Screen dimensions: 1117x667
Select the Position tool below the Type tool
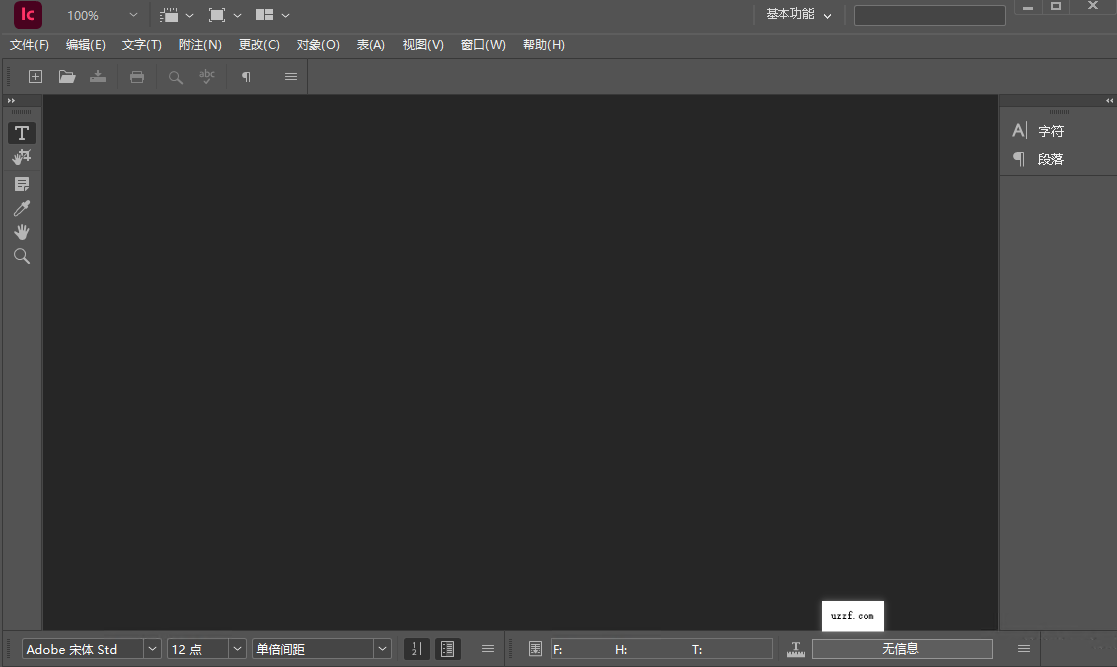(x=21, y=157)
